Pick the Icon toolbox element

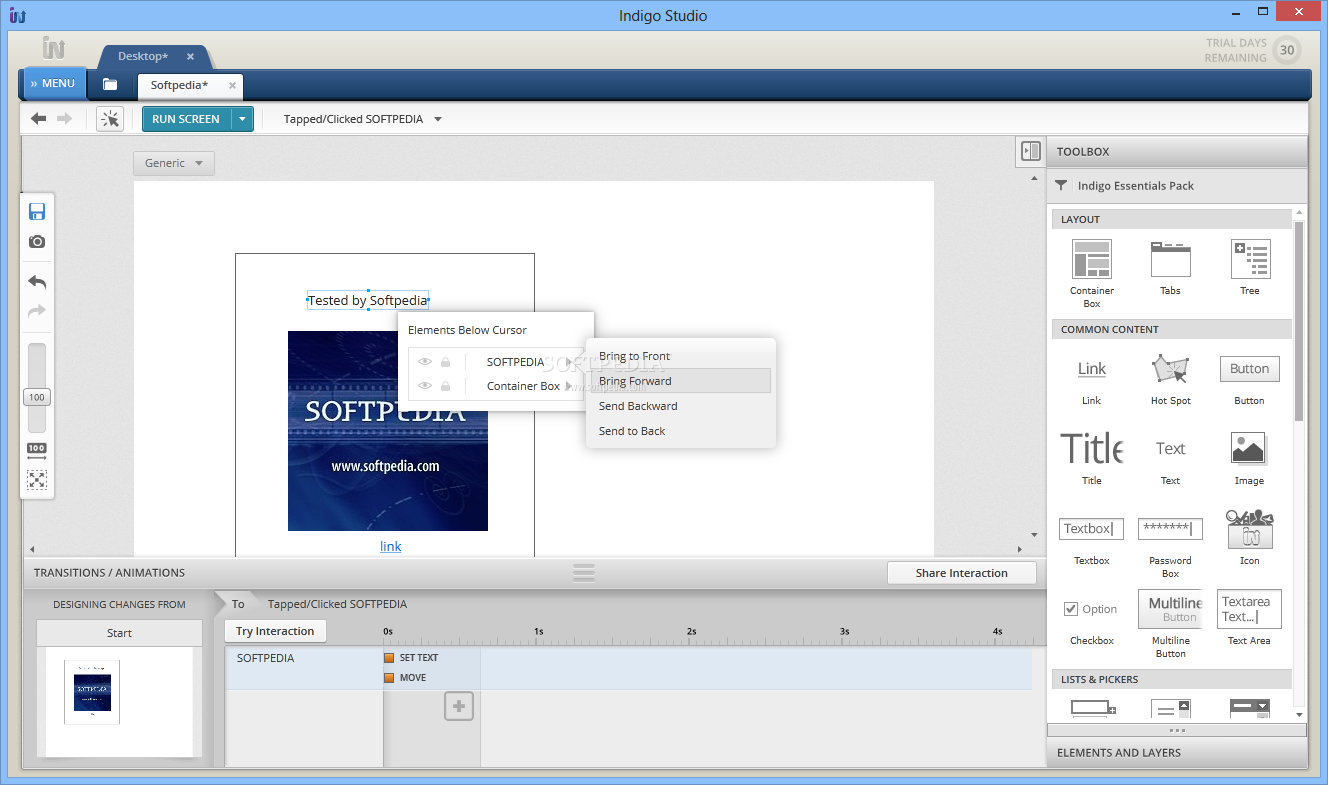point(1250,538)
